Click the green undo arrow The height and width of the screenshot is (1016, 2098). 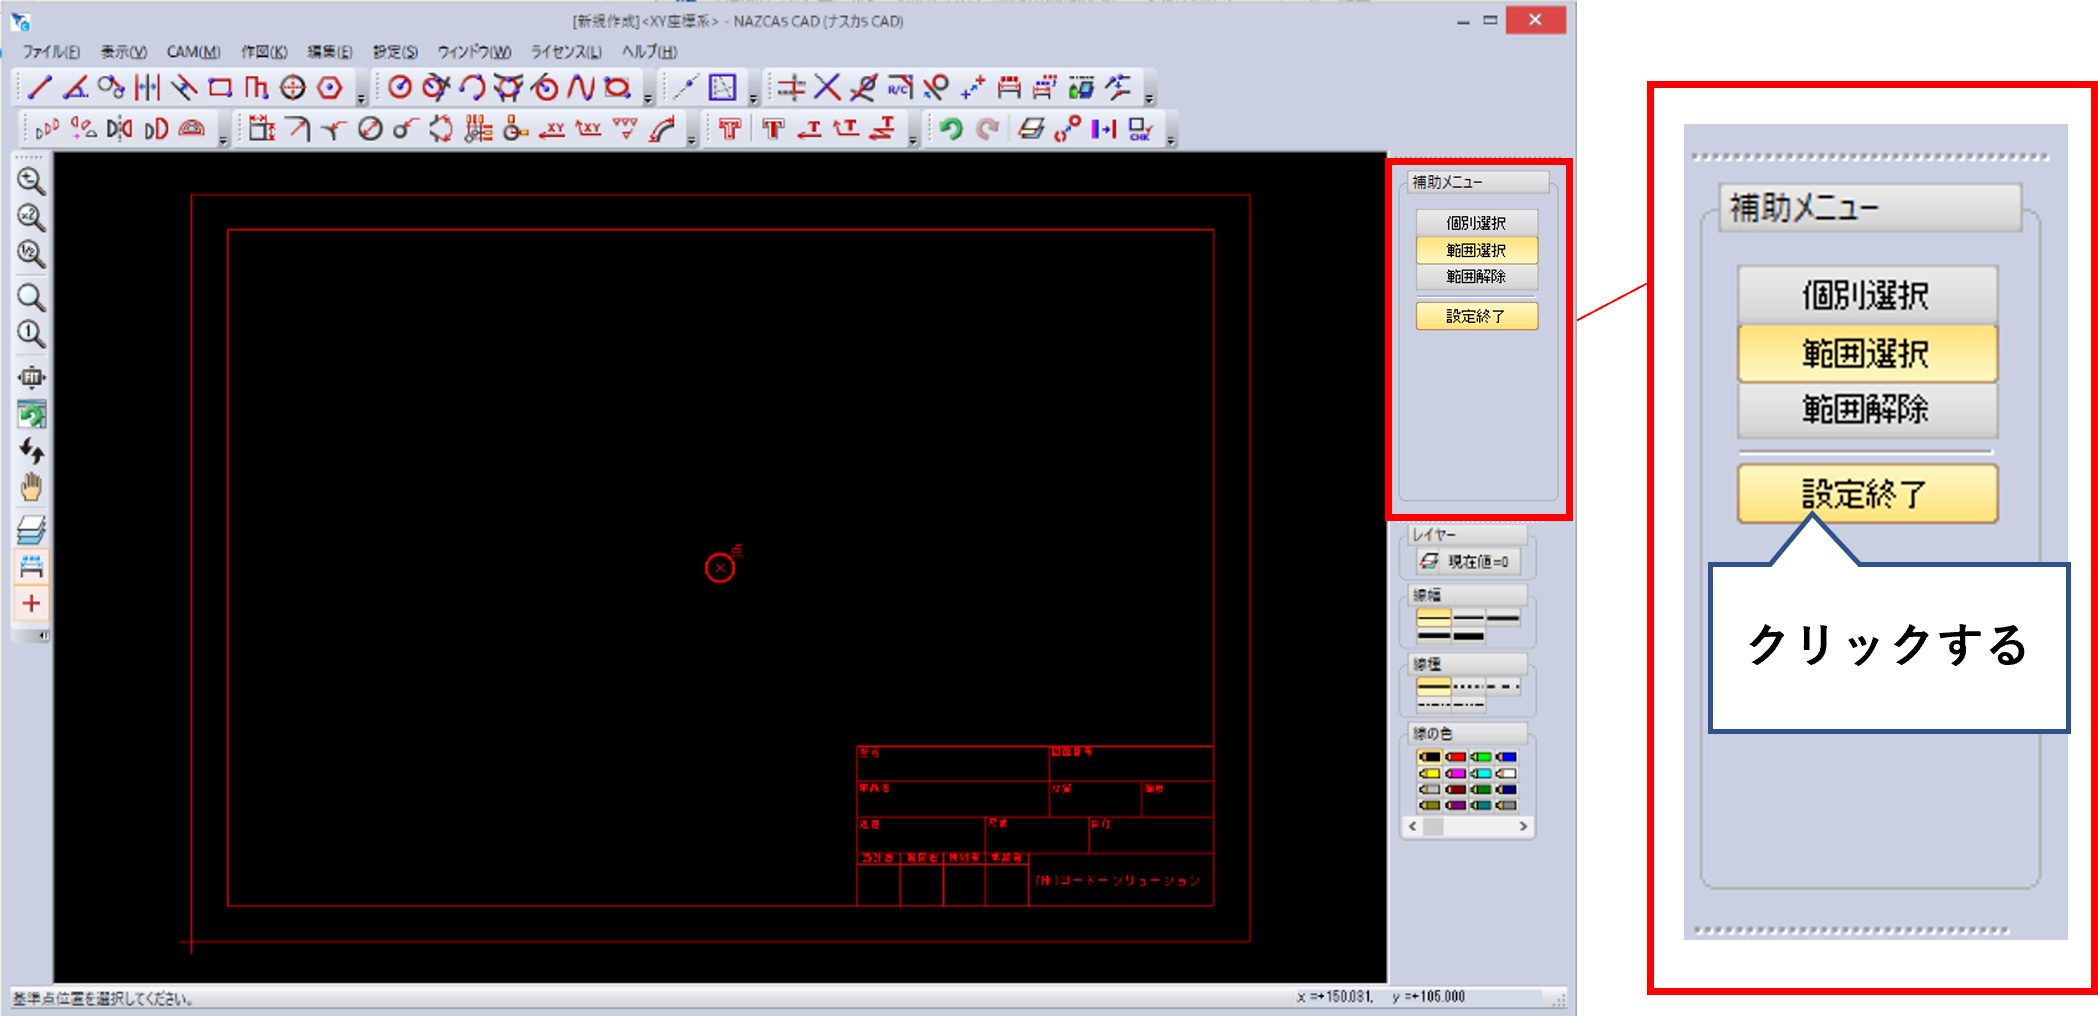coord(951,129)
